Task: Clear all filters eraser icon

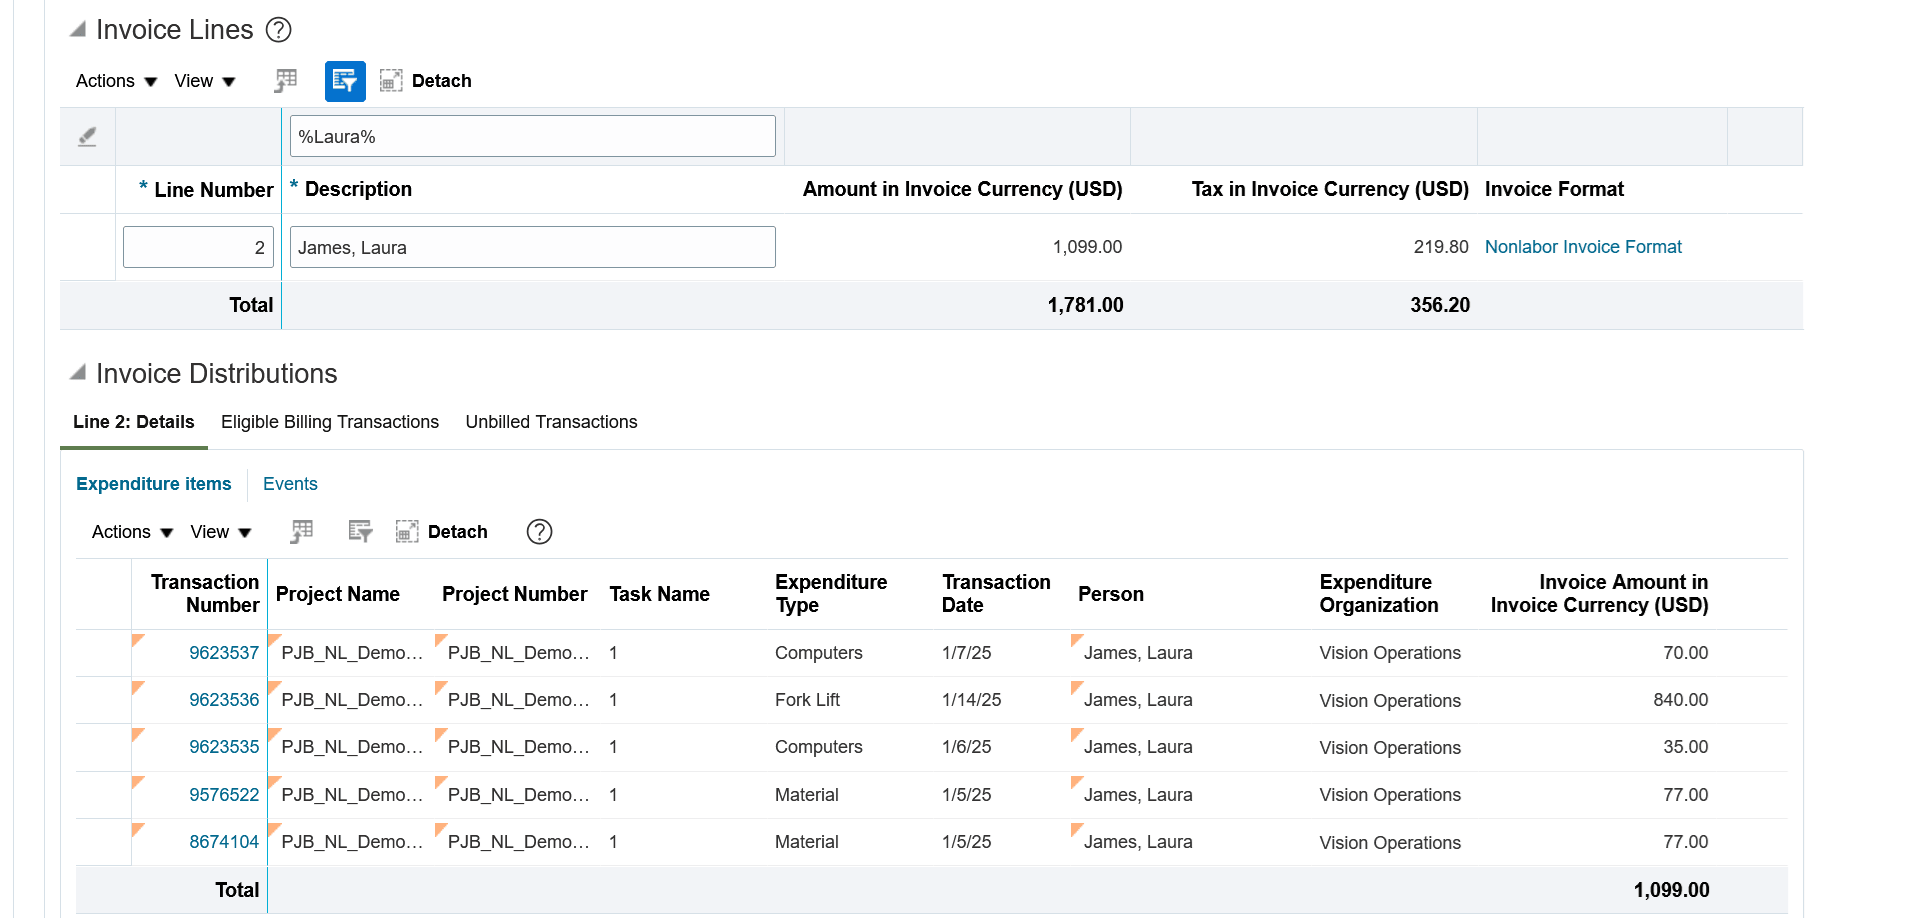Action: [87, 137]
